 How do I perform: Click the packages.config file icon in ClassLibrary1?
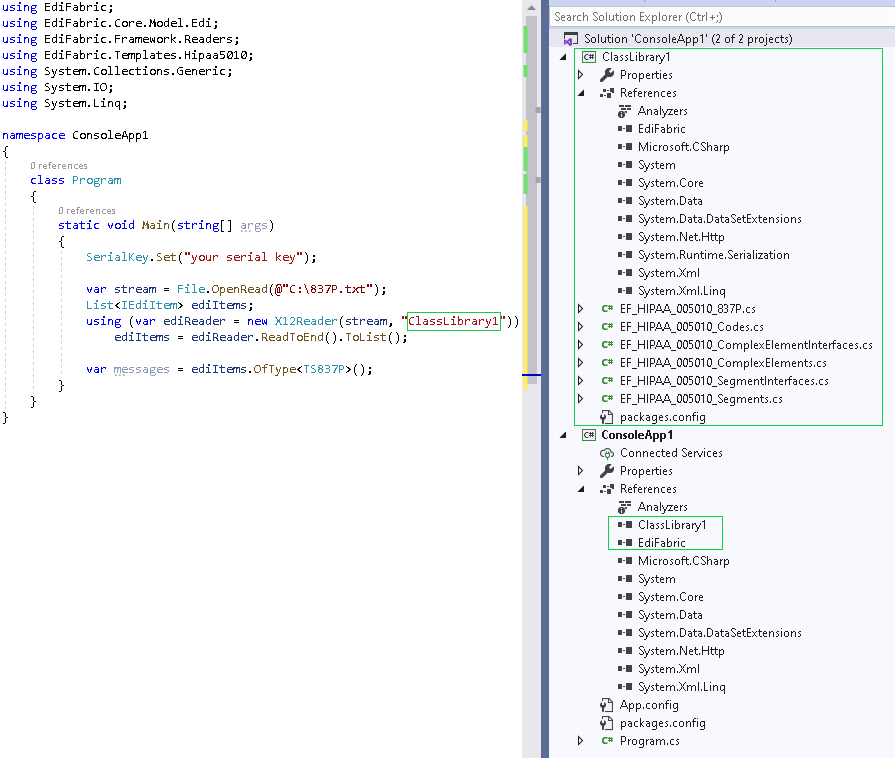point(607,417)
